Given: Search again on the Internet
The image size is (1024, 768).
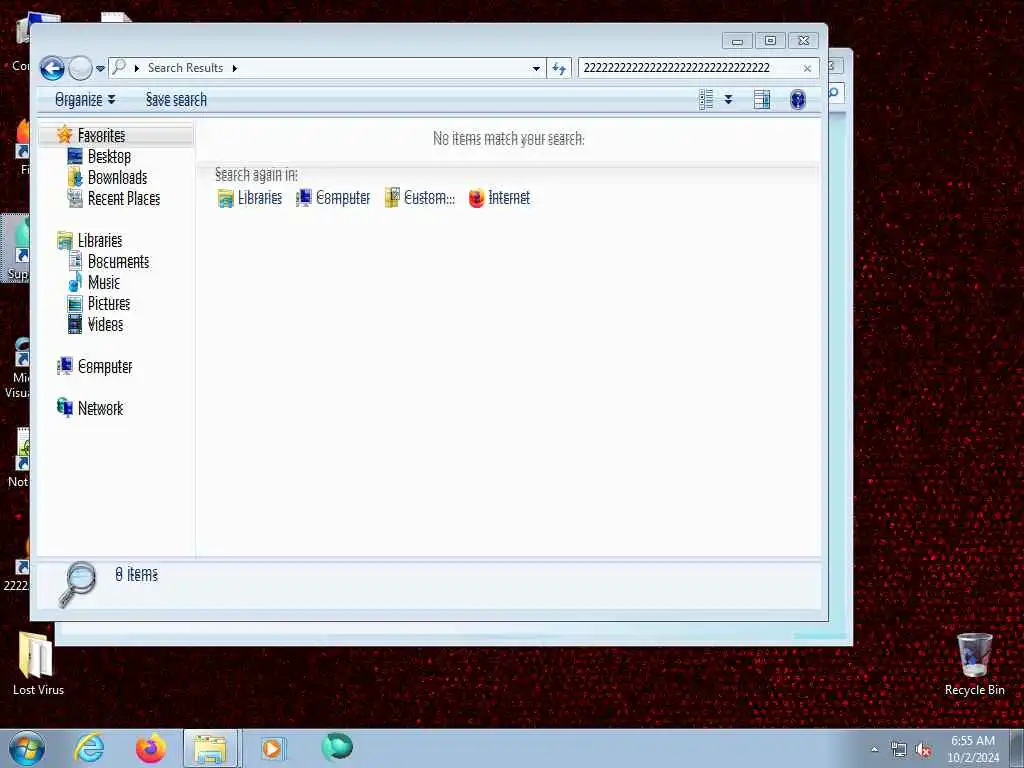Looking at the screenshot, I should (x=500, y=198).
